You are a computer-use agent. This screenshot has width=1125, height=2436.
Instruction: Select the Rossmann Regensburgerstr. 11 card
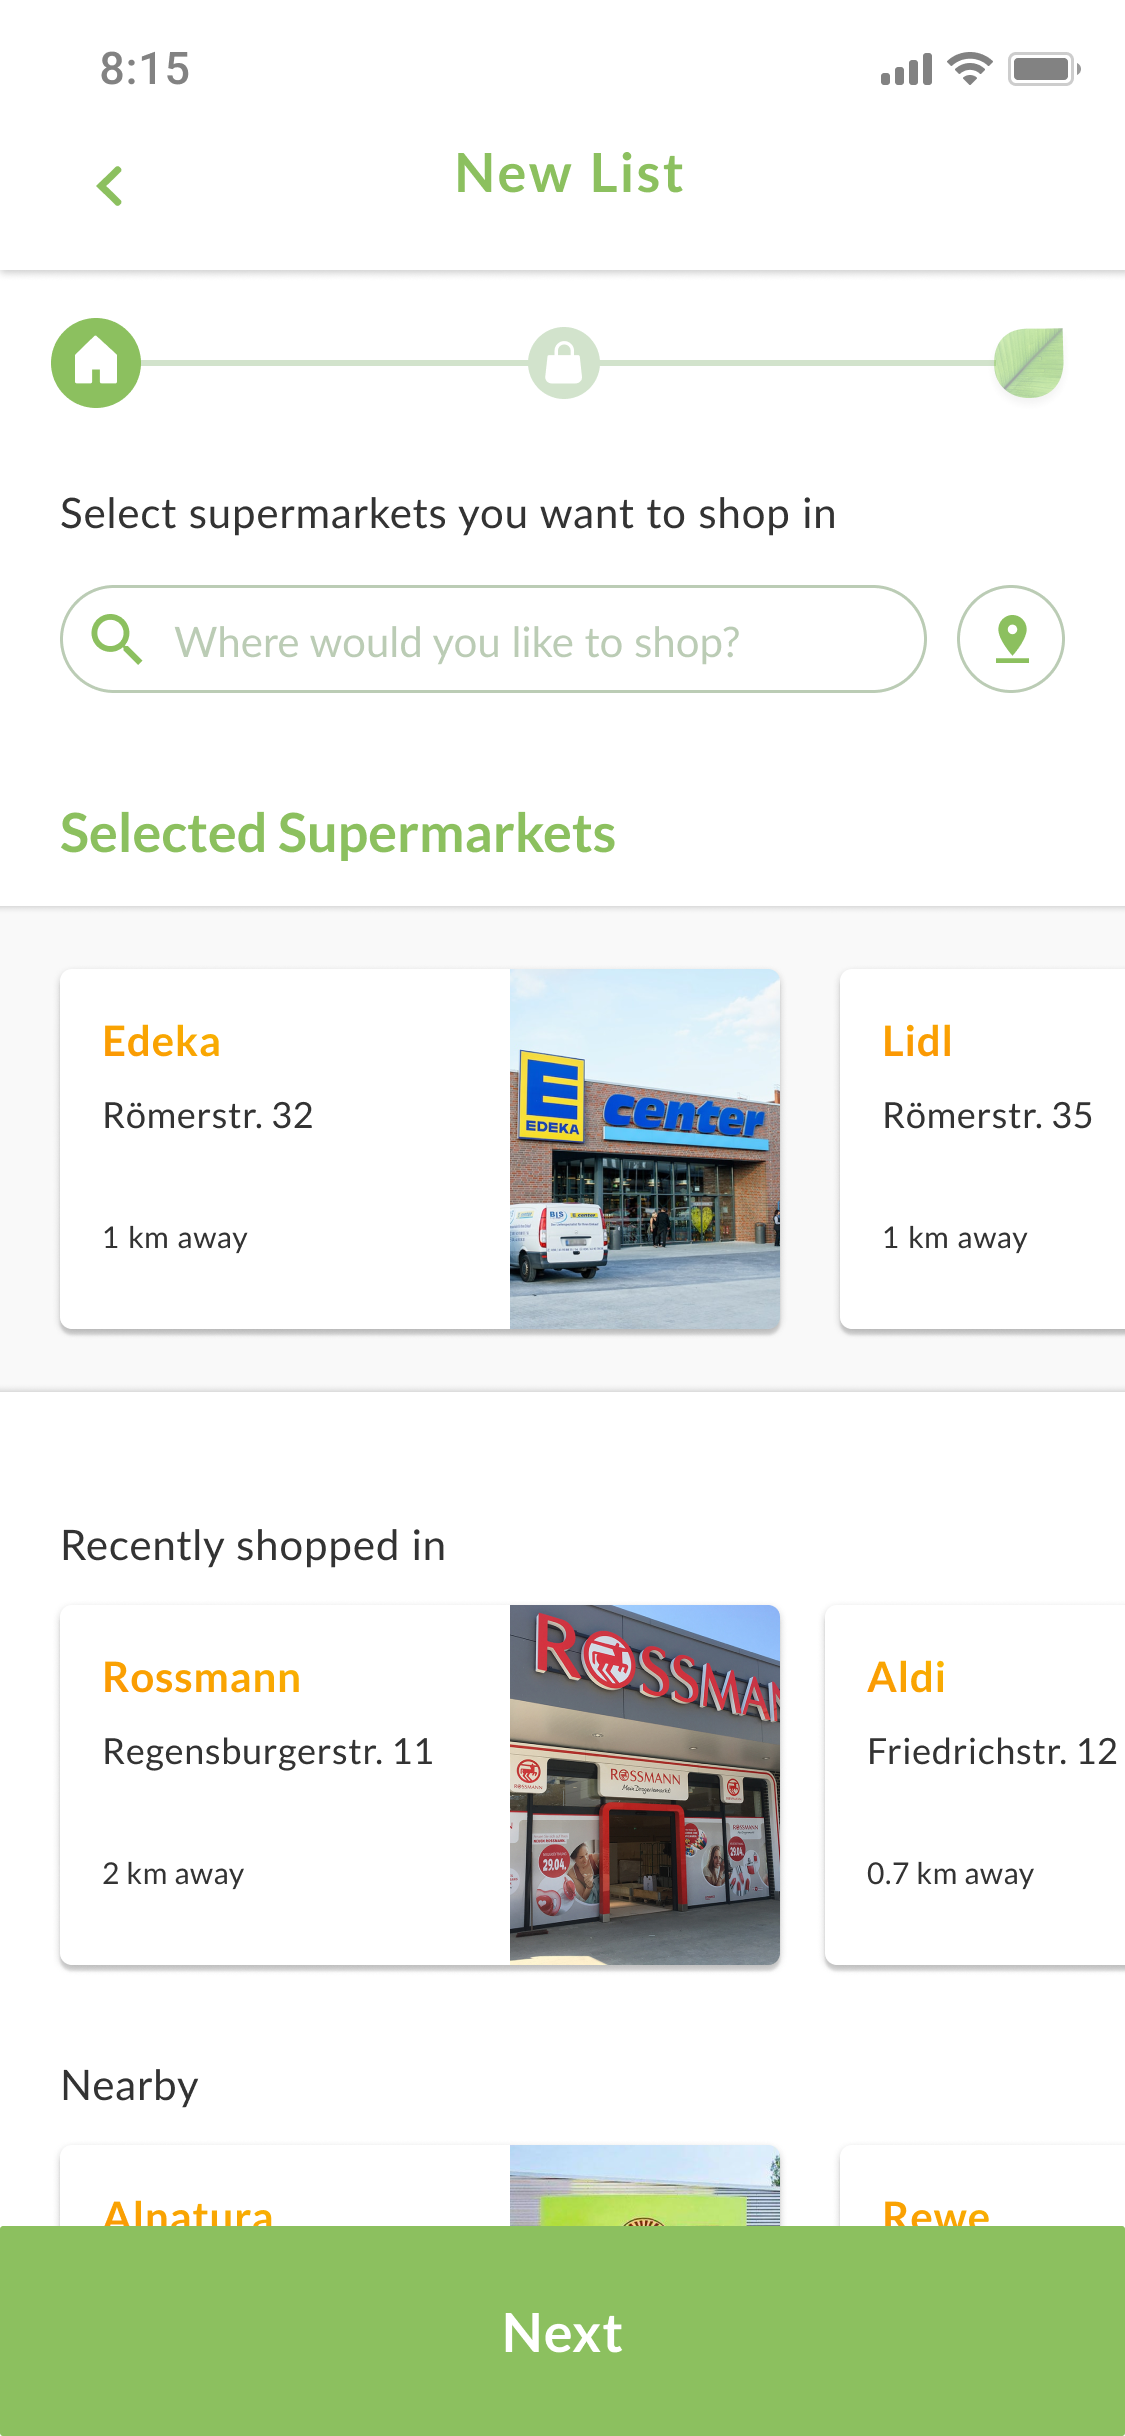click(x=420, y=1785)
